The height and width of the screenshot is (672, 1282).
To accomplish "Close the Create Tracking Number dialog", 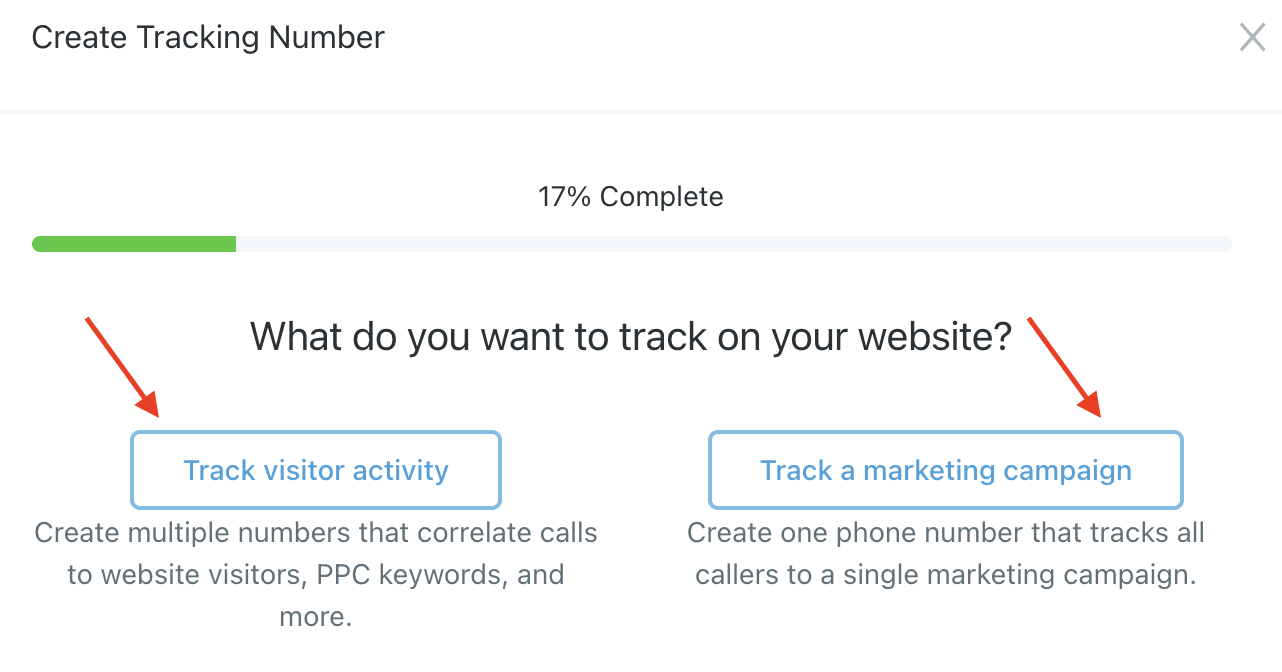I will (x=1252, y=38).
